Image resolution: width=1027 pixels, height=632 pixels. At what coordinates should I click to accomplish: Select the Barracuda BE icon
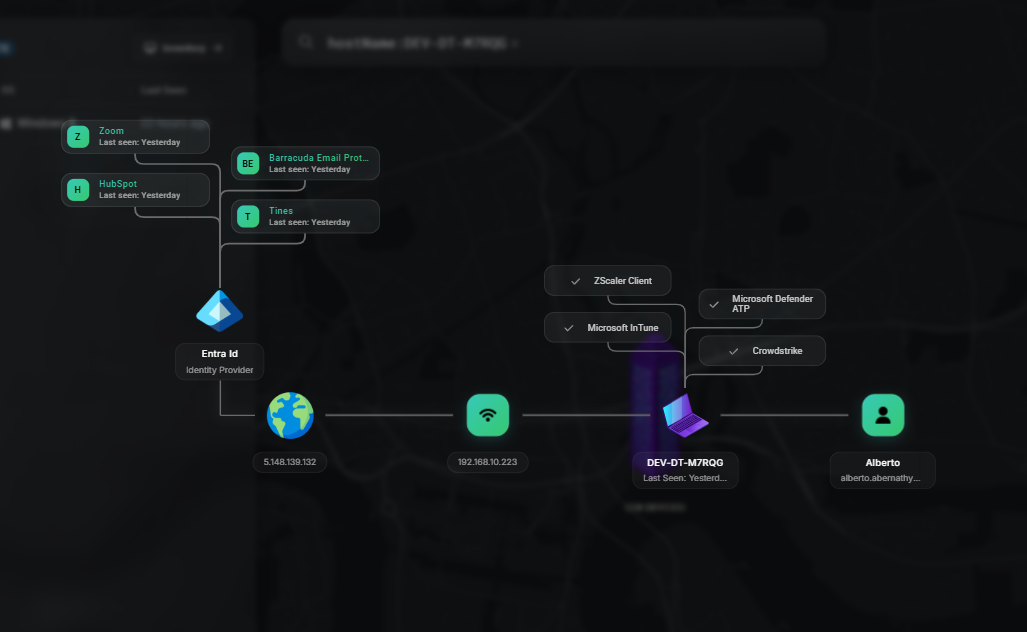click(248, 164)
